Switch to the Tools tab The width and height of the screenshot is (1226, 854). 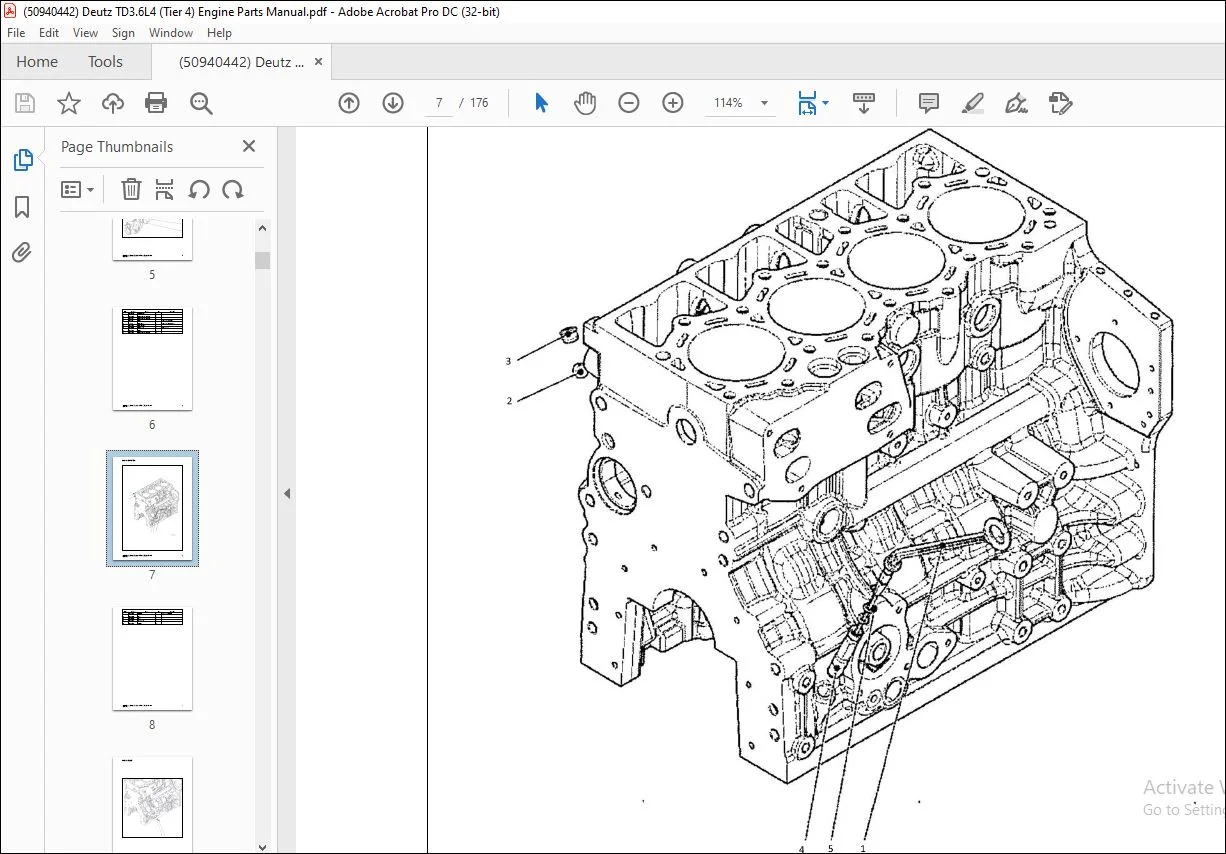pyautogui.click(x=105, y=62)
